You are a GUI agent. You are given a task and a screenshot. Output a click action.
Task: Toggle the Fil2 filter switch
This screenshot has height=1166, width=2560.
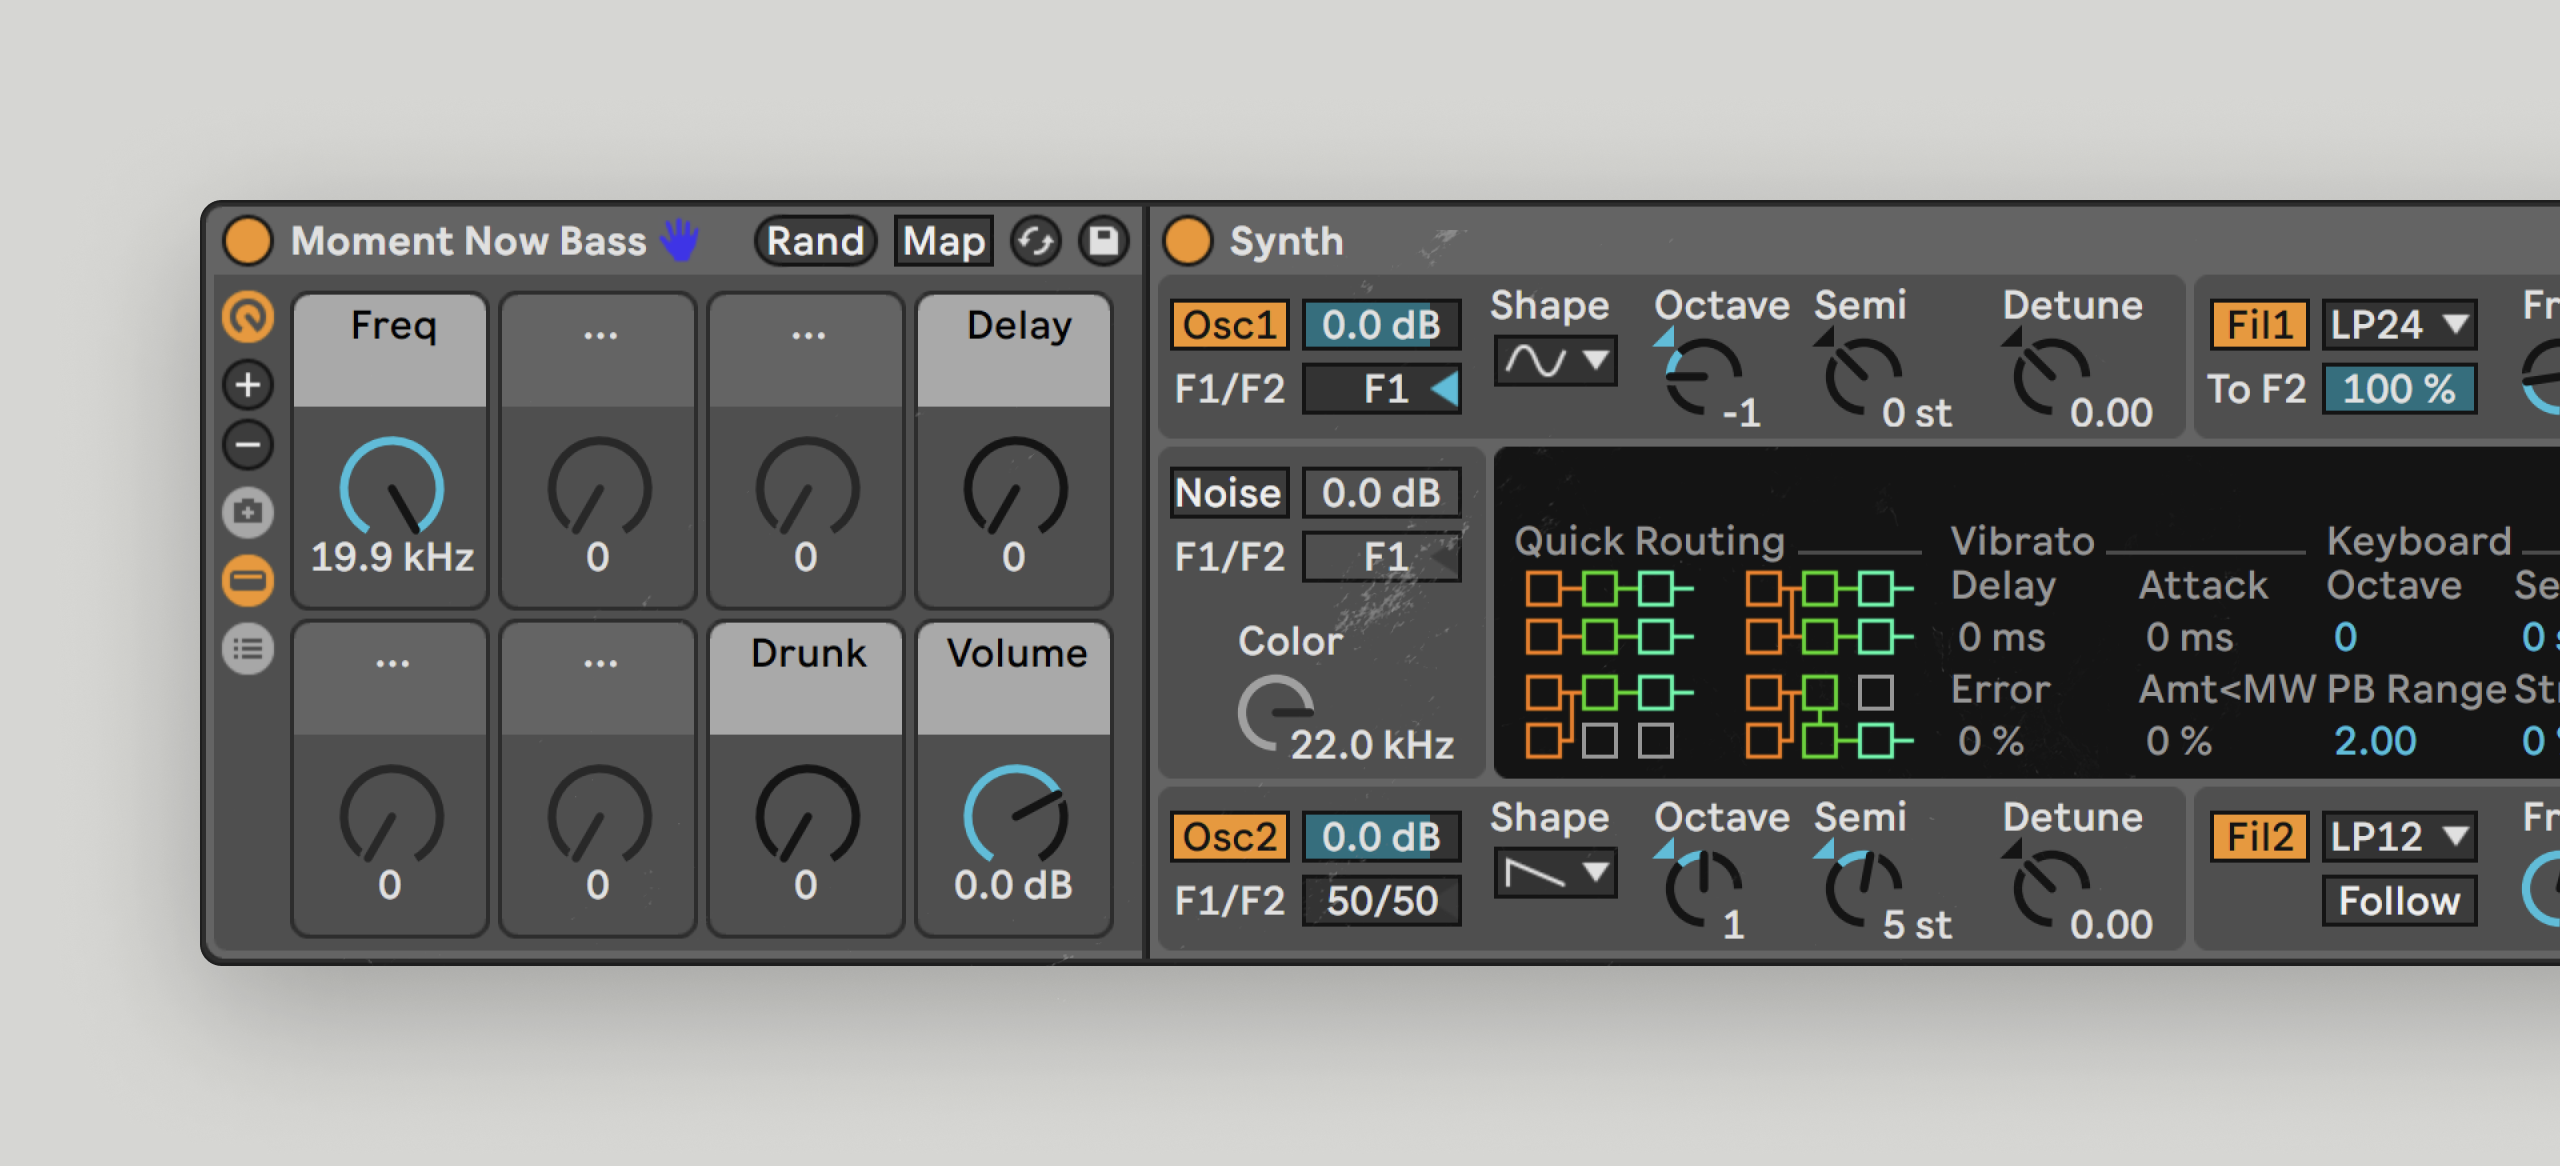click(x=2258, y=837)
